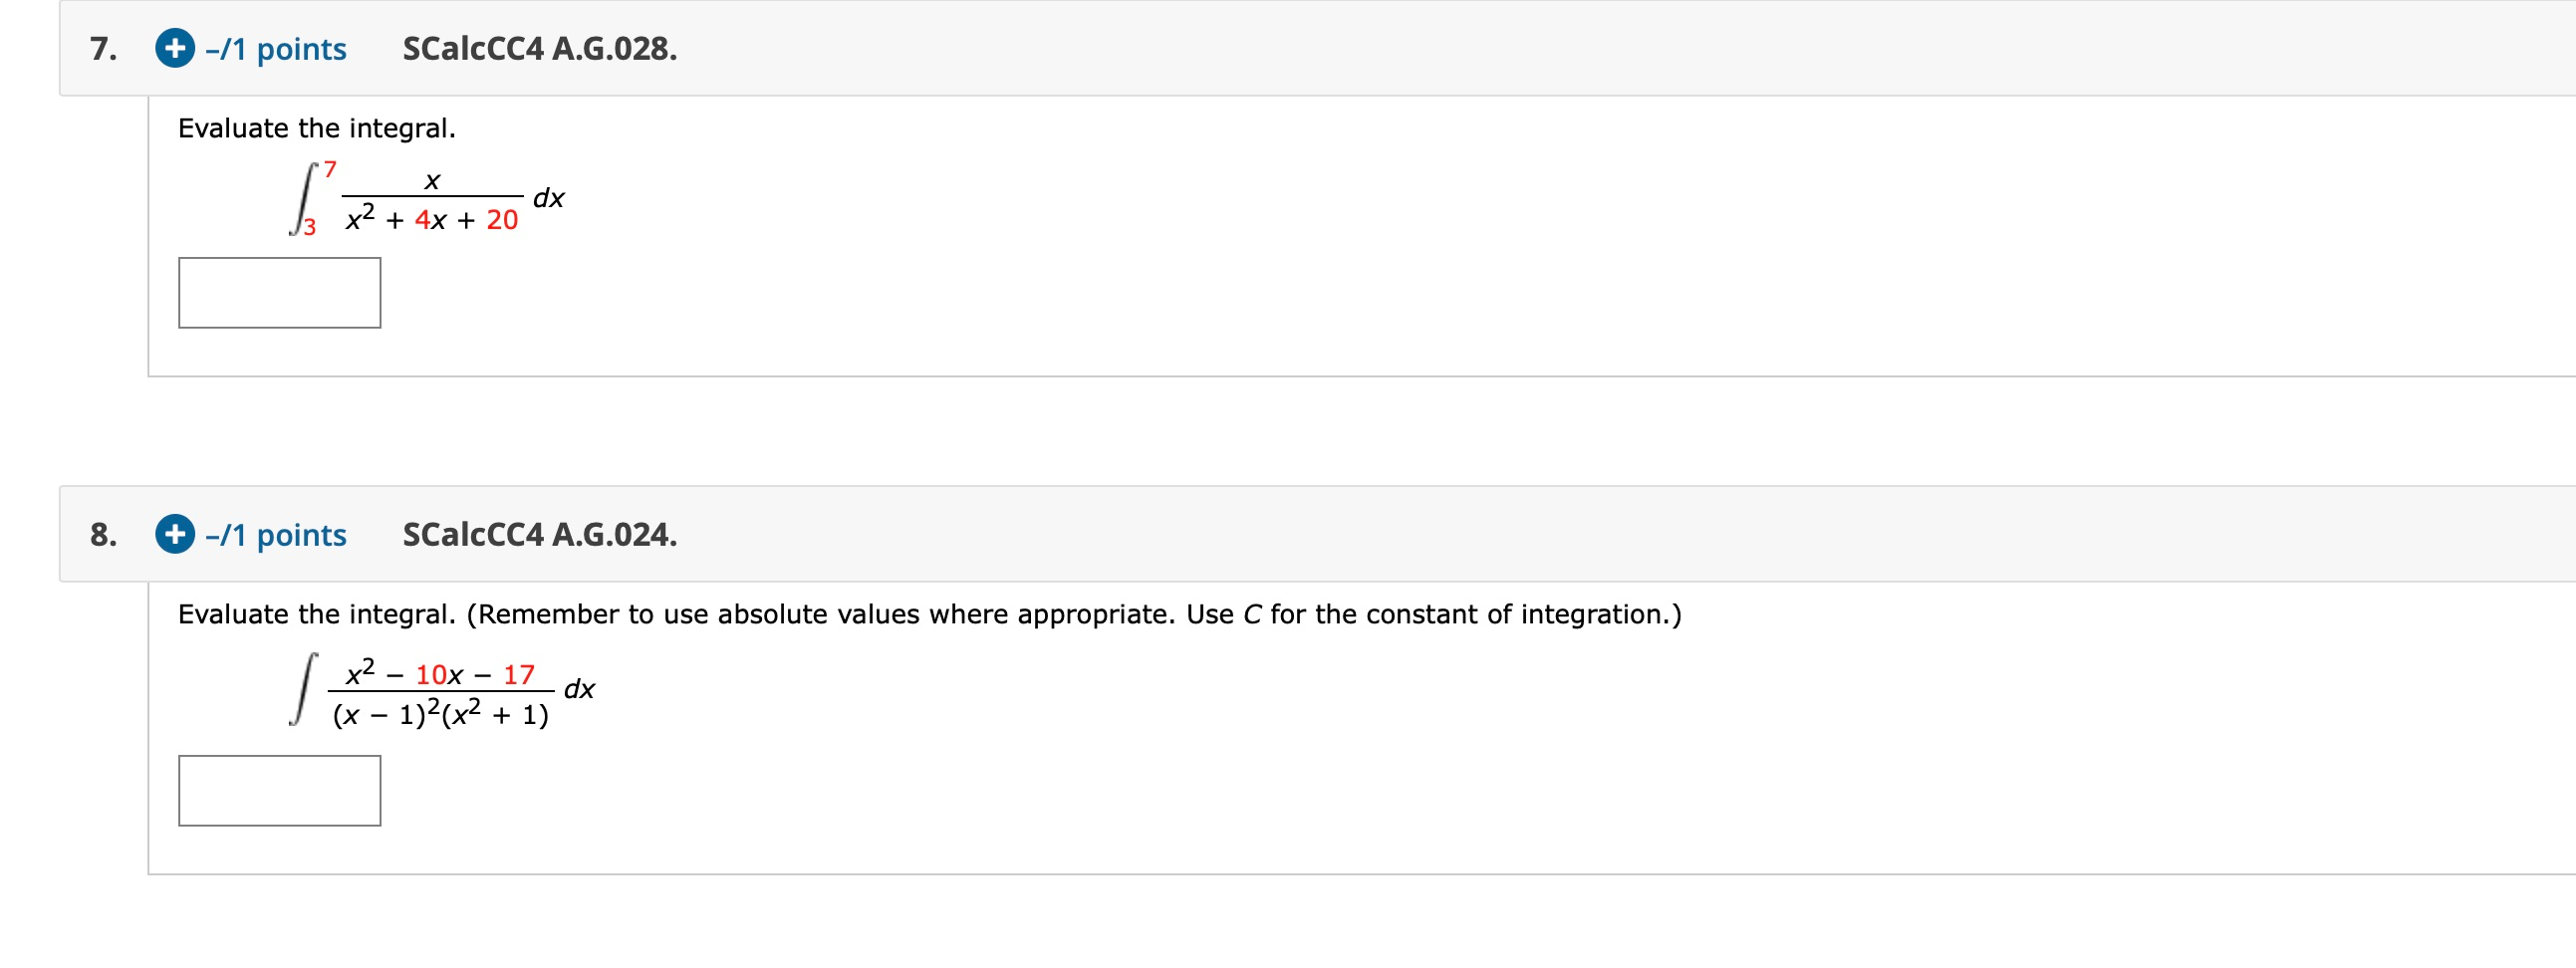
Task: Click the (x − 1)² denominator factor
Action: (386, 714)
